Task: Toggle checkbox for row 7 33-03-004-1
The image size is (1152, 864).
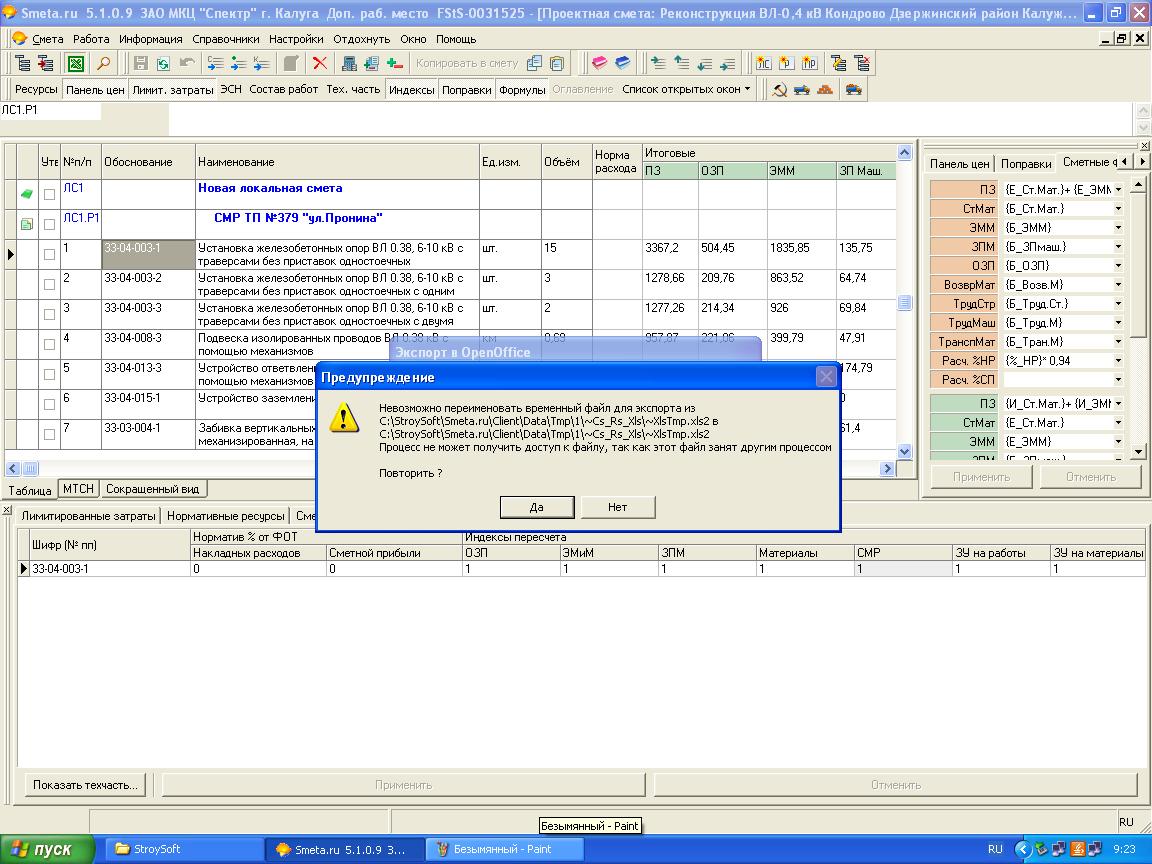Action: point(49,434)
